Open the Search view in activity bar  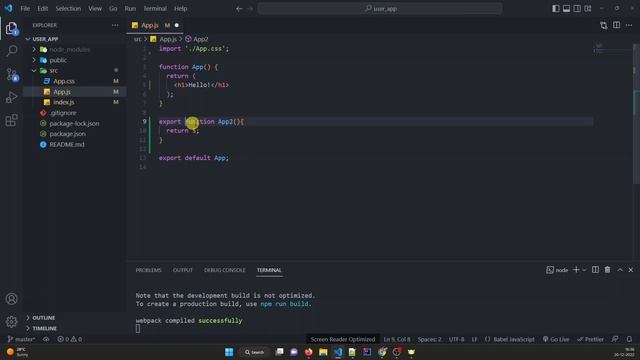coord(11,51)
